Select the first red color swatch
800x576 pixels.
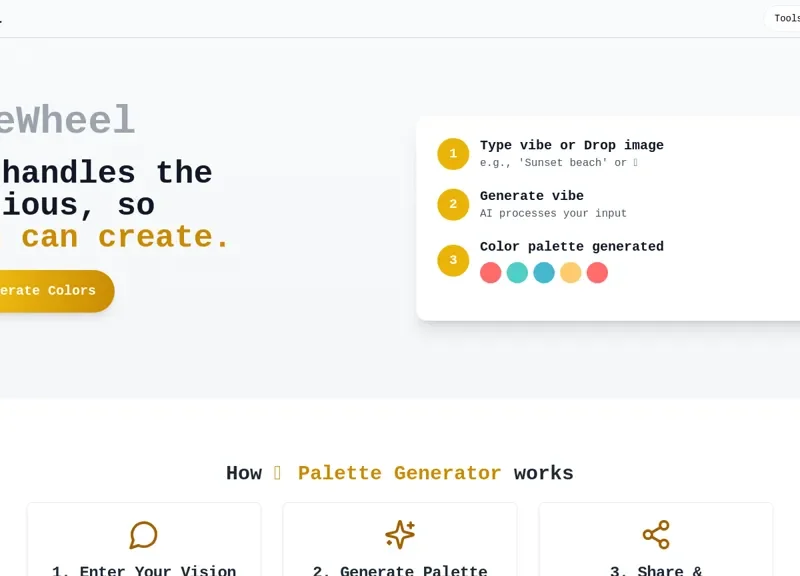[x=491, y=271]
